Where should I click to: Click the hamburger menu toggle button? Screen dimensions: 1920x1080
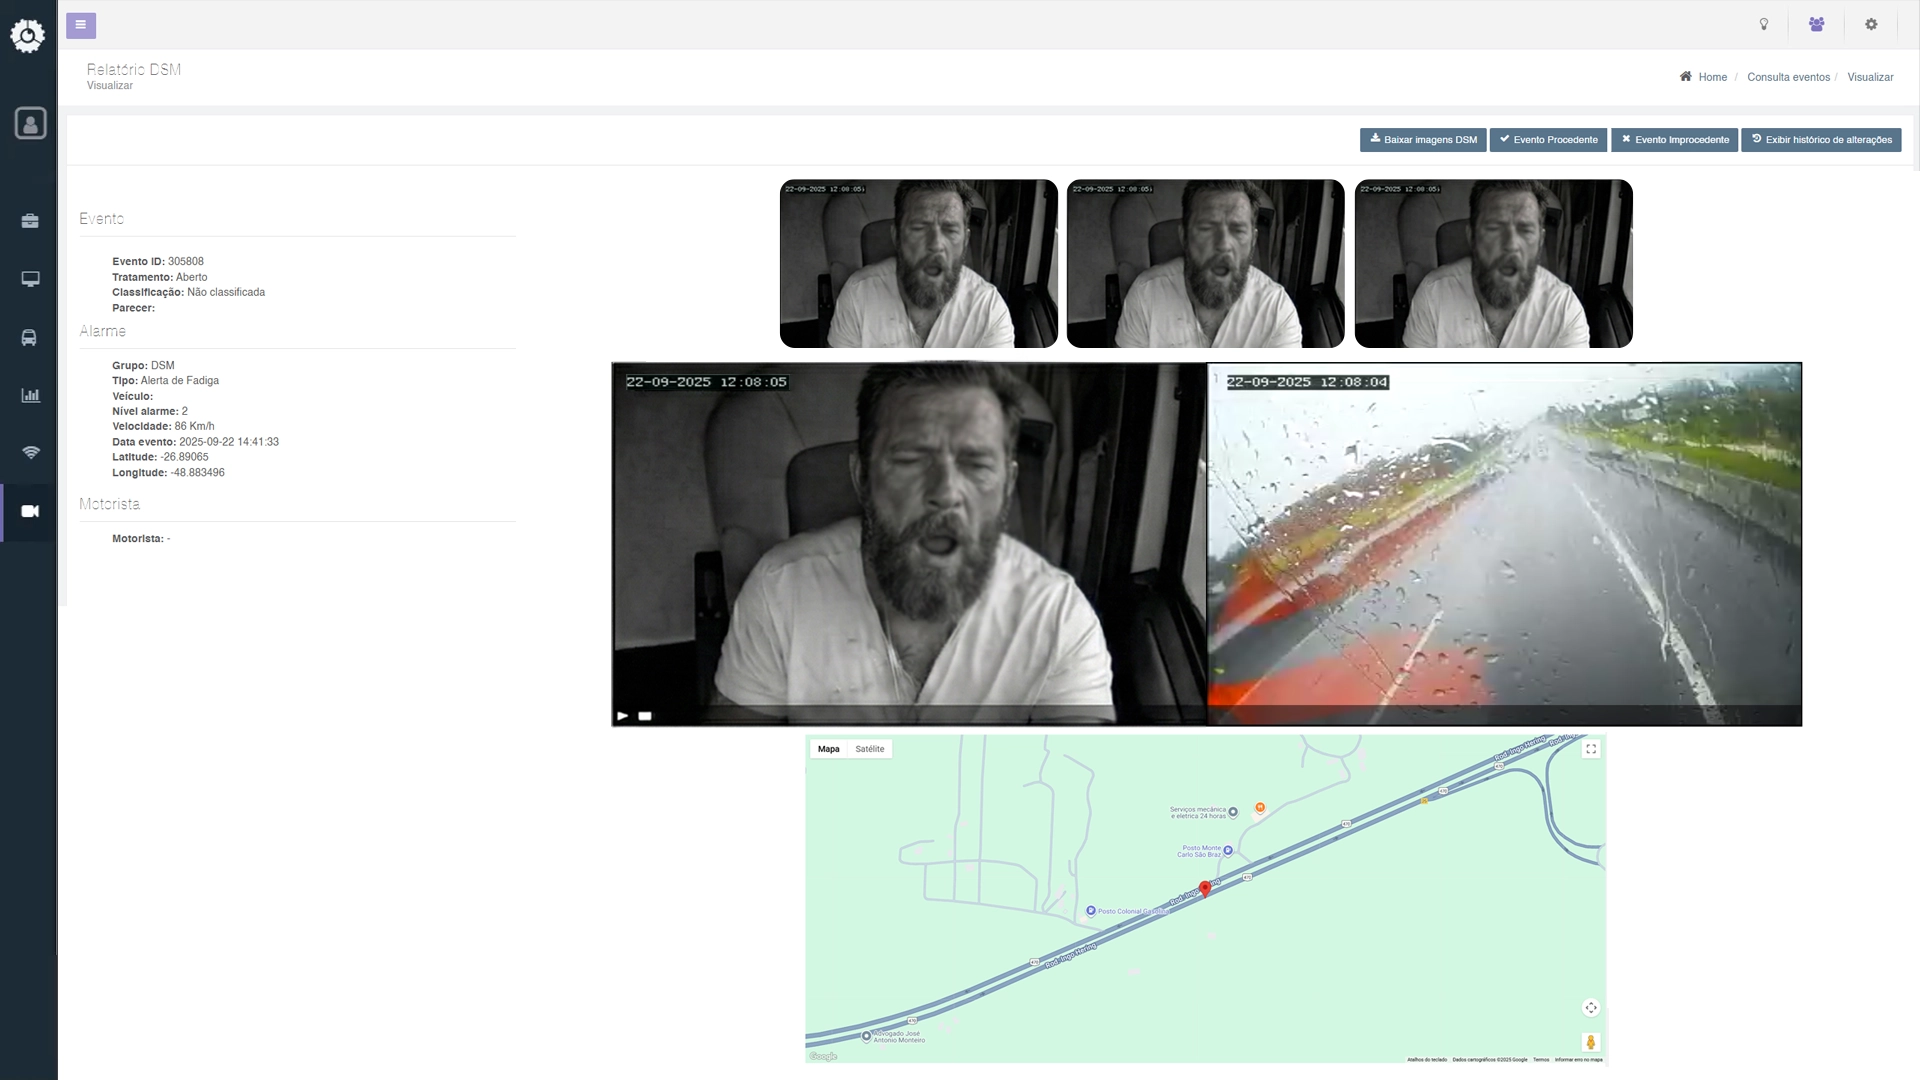(81, 25)
